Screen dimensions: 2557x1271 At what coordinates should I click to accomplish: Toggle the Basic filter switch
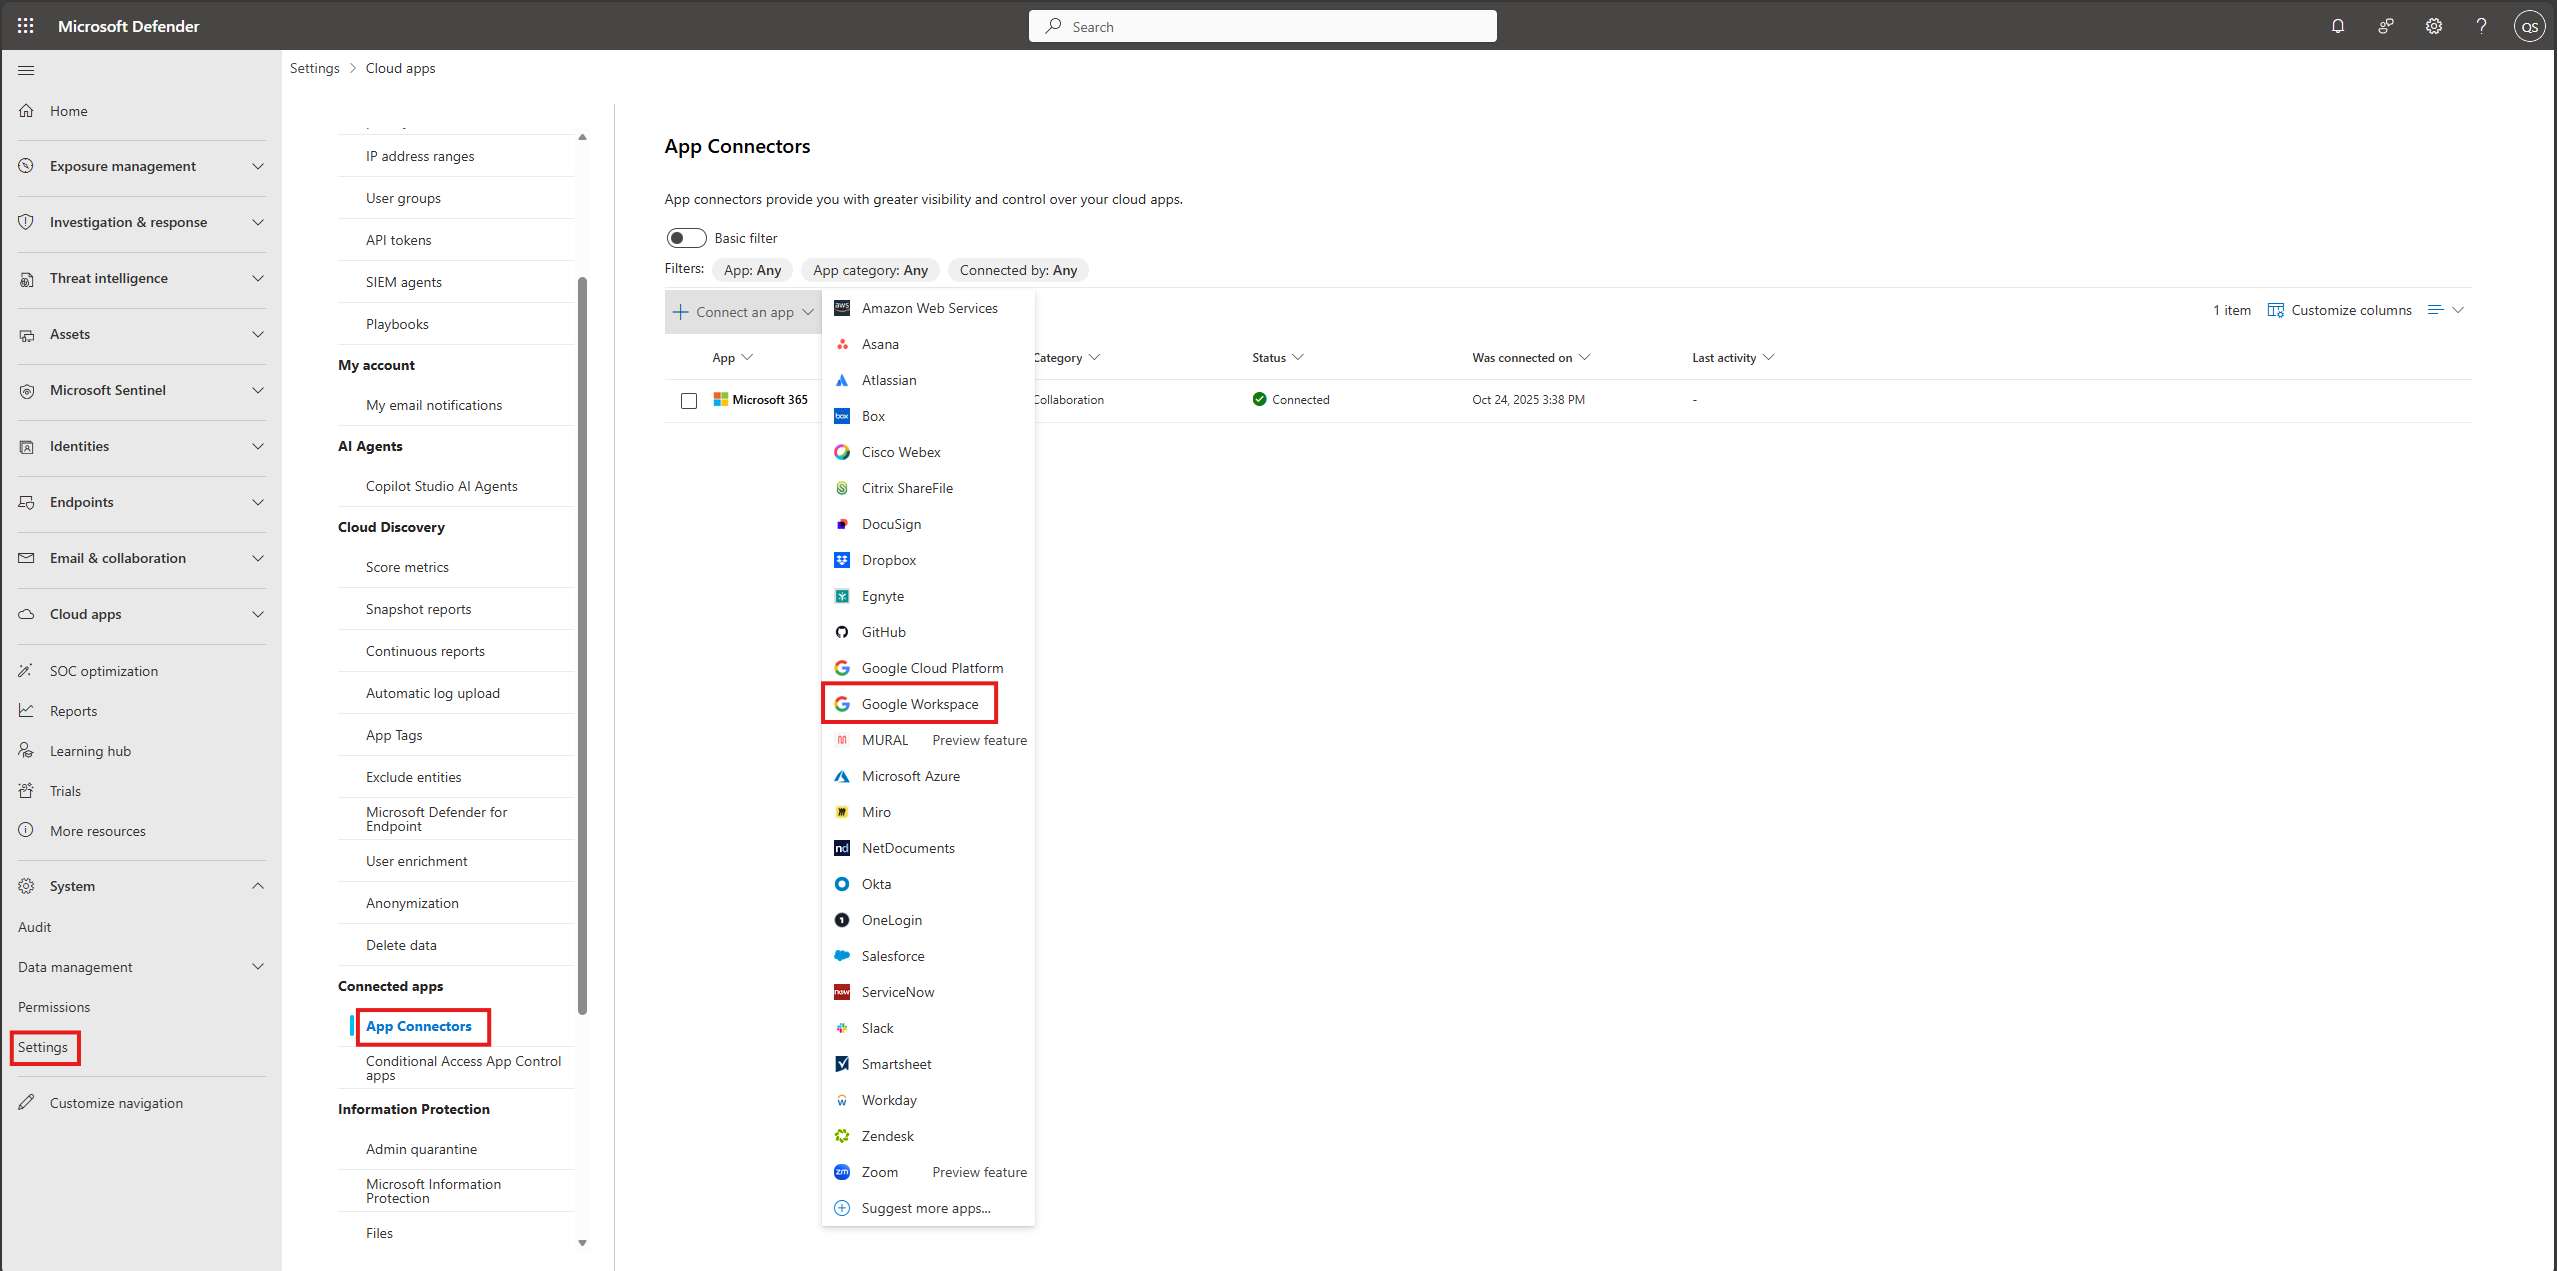pyautogui.click(x=686, y=238)
